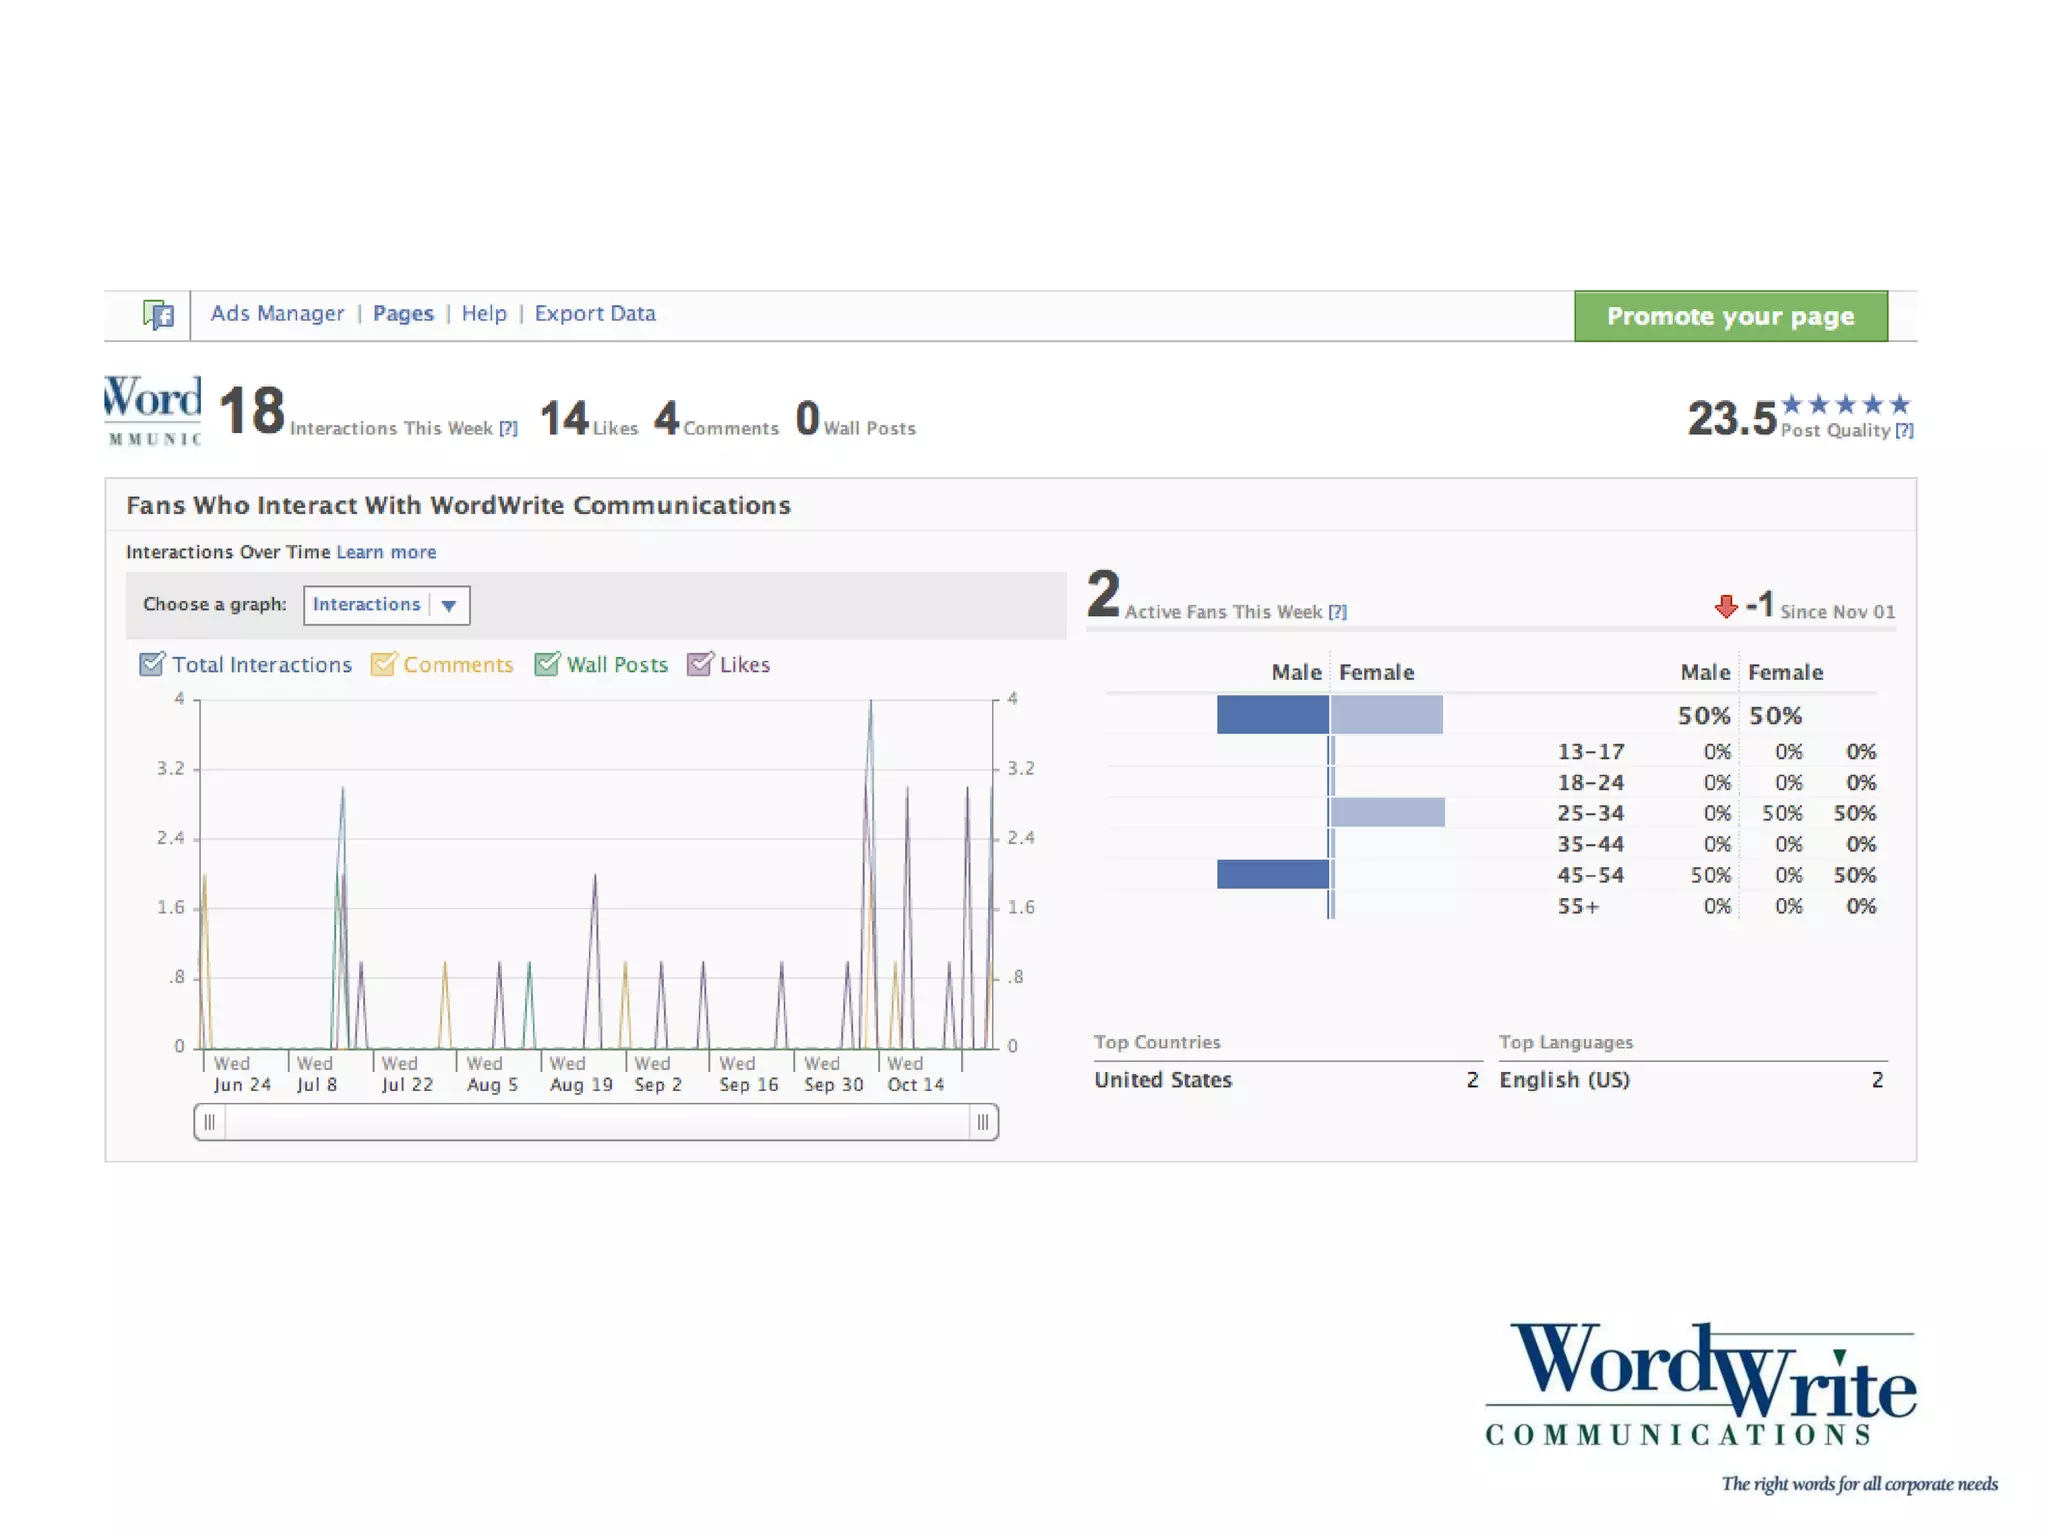Screen dimensions: 2048x1536
Task: Open Ads Manager menu link
Action: pos(277,314)
